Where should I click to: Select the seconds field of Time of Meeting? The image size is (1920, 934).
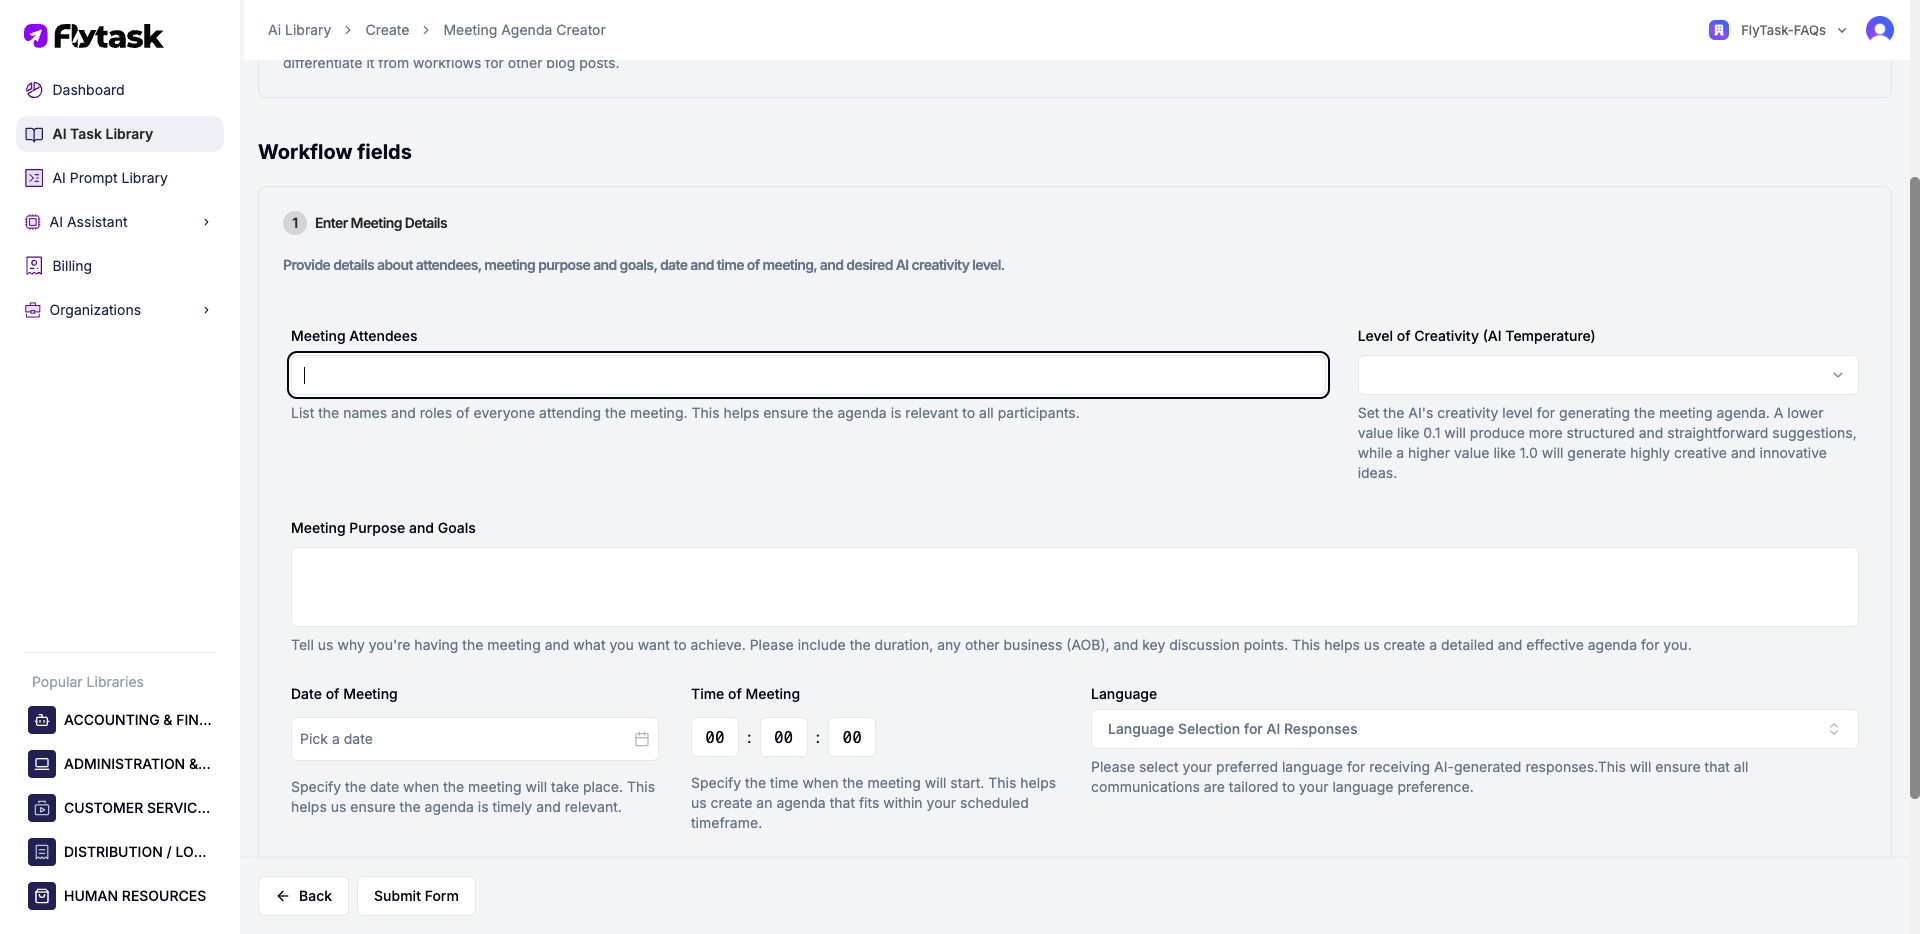pyautogui.click(x=852, y=737)
